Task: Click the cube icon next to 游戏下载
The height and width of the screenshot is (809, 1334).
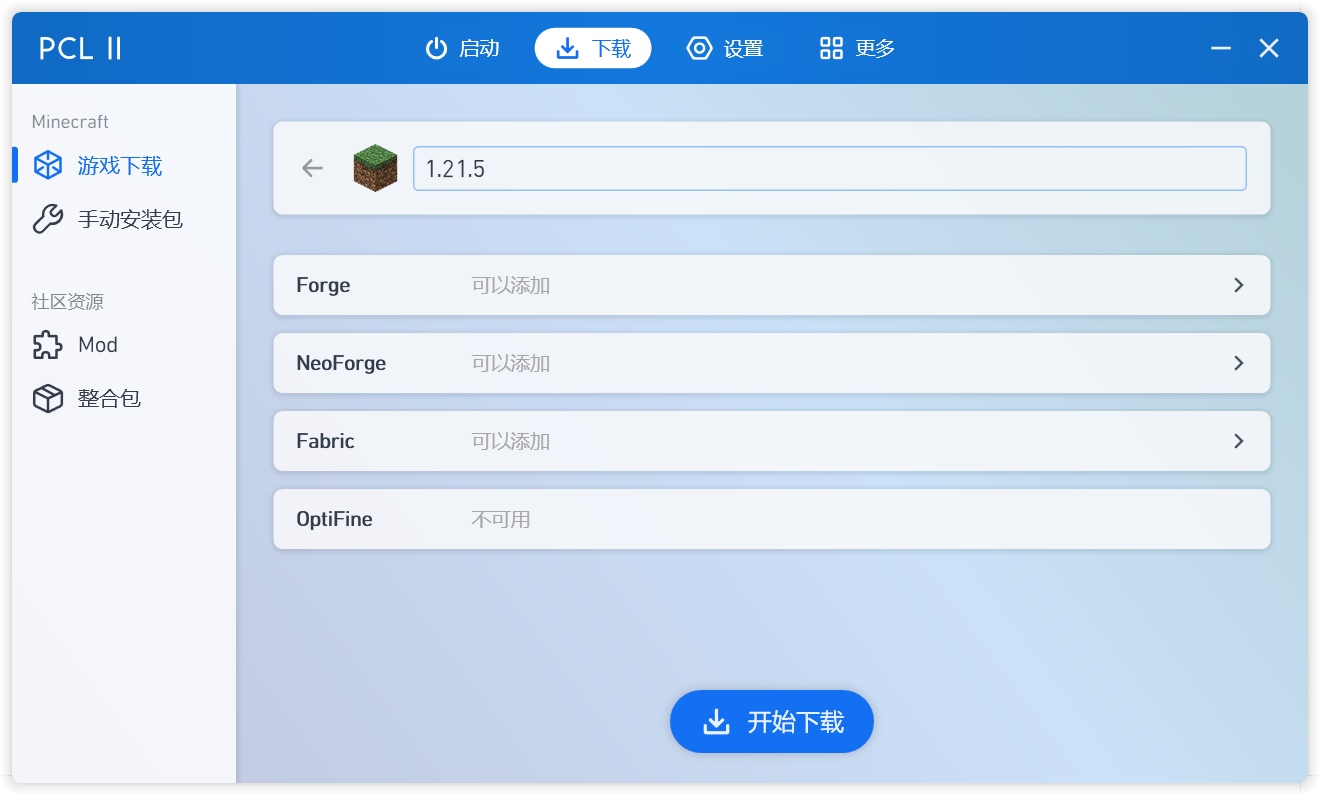Action: (48, 166)
